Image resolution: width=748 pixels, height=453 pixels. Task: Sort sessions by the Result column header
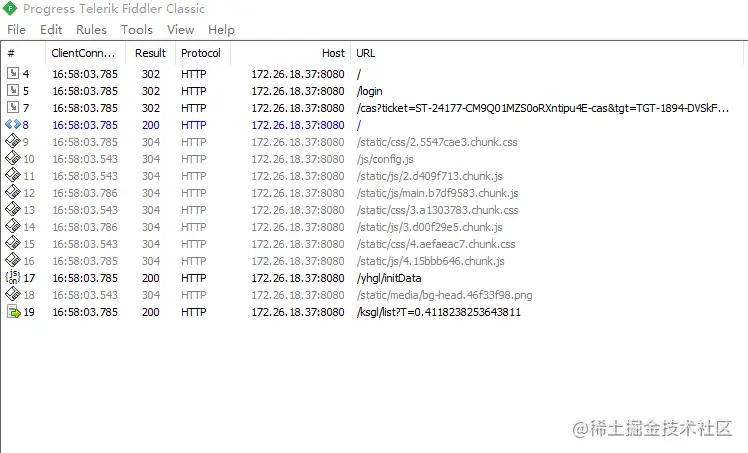150,53
